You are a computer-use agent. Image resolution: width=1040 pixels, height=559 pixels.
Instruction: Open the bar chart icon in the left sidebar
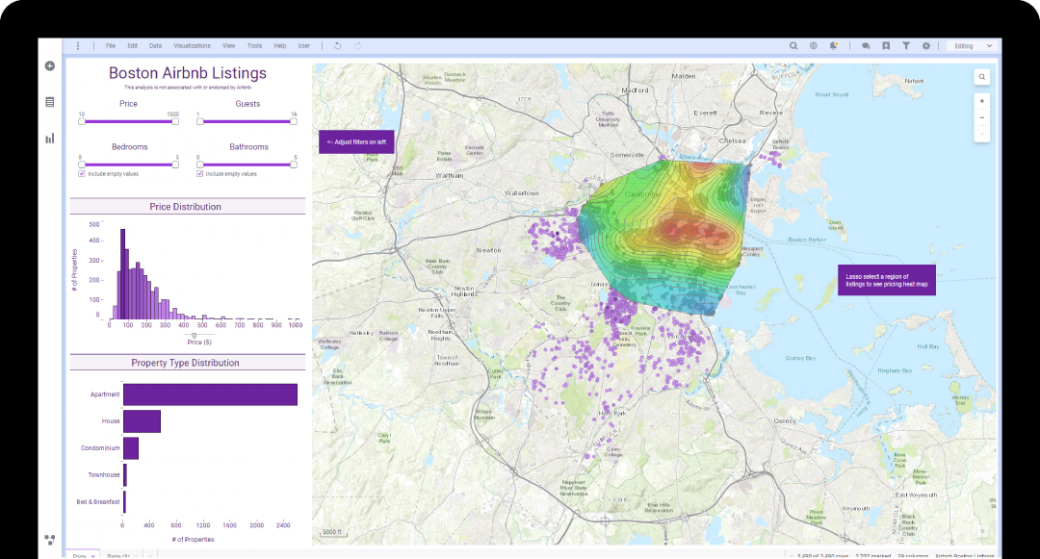[x=50, y=138]
